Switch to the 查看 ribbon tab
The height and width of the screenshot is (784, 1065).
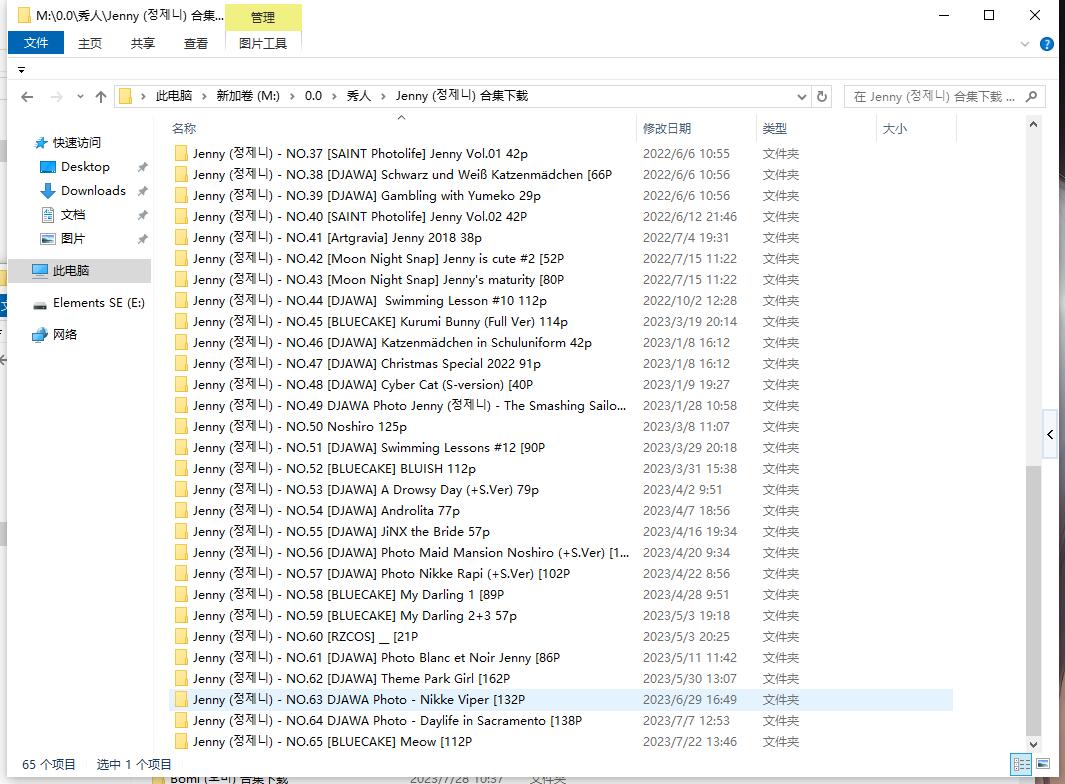(x=196, y=43)
